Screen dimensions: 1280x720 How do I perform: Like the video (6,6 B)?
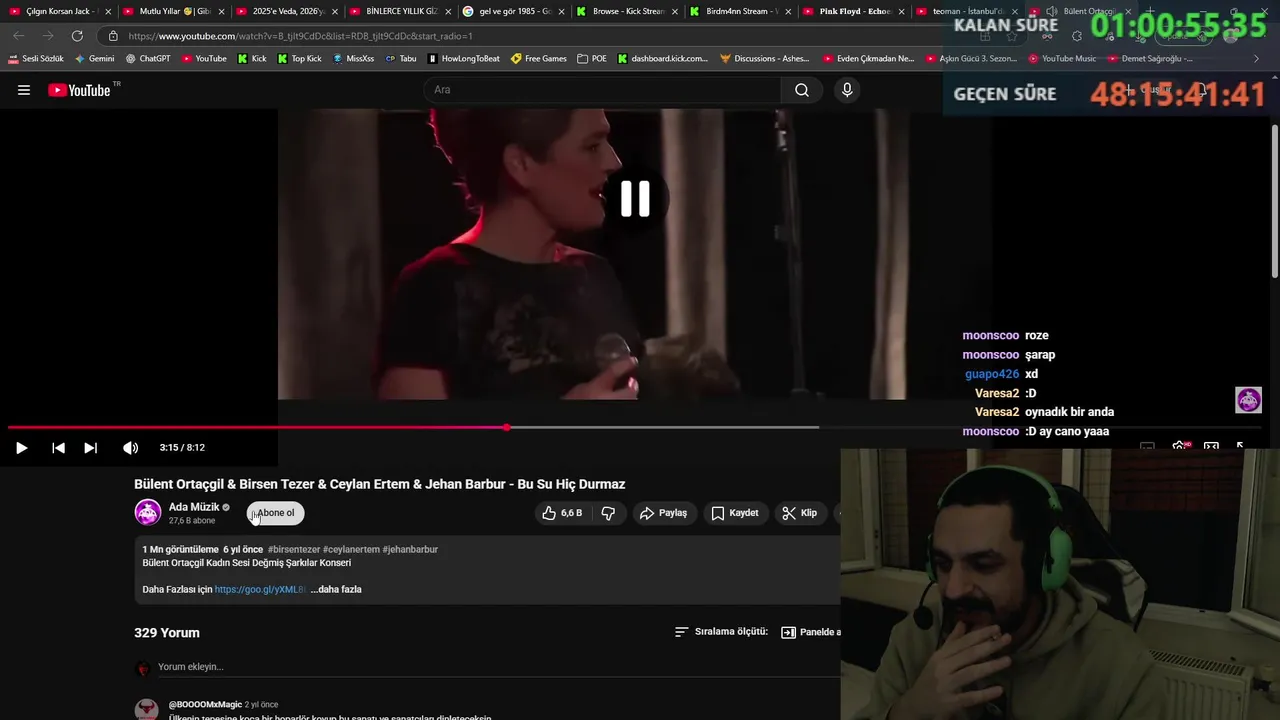(x=562, y=513)
